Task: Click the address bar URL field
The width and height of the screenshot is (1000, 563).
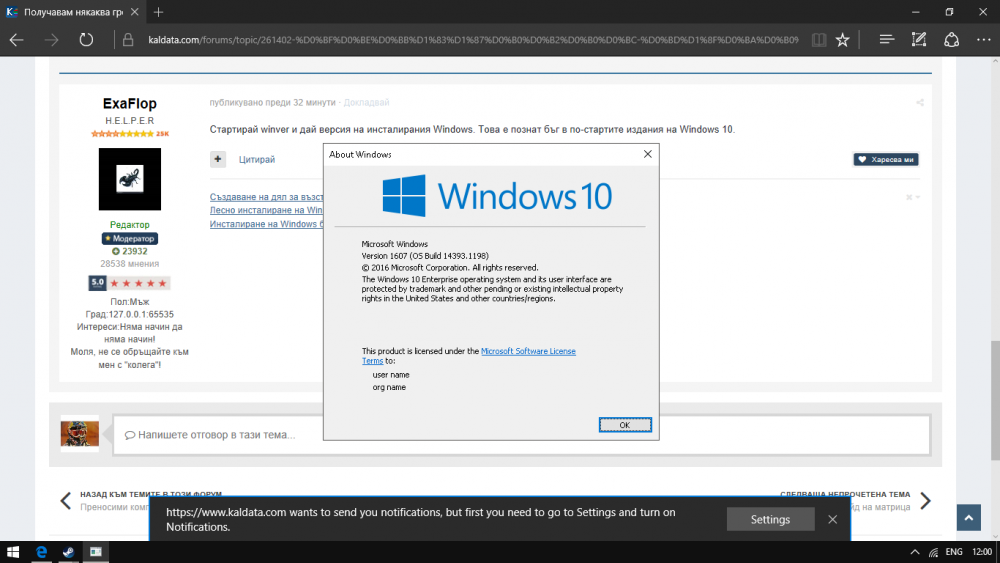Action: click(x=473, y=40)
